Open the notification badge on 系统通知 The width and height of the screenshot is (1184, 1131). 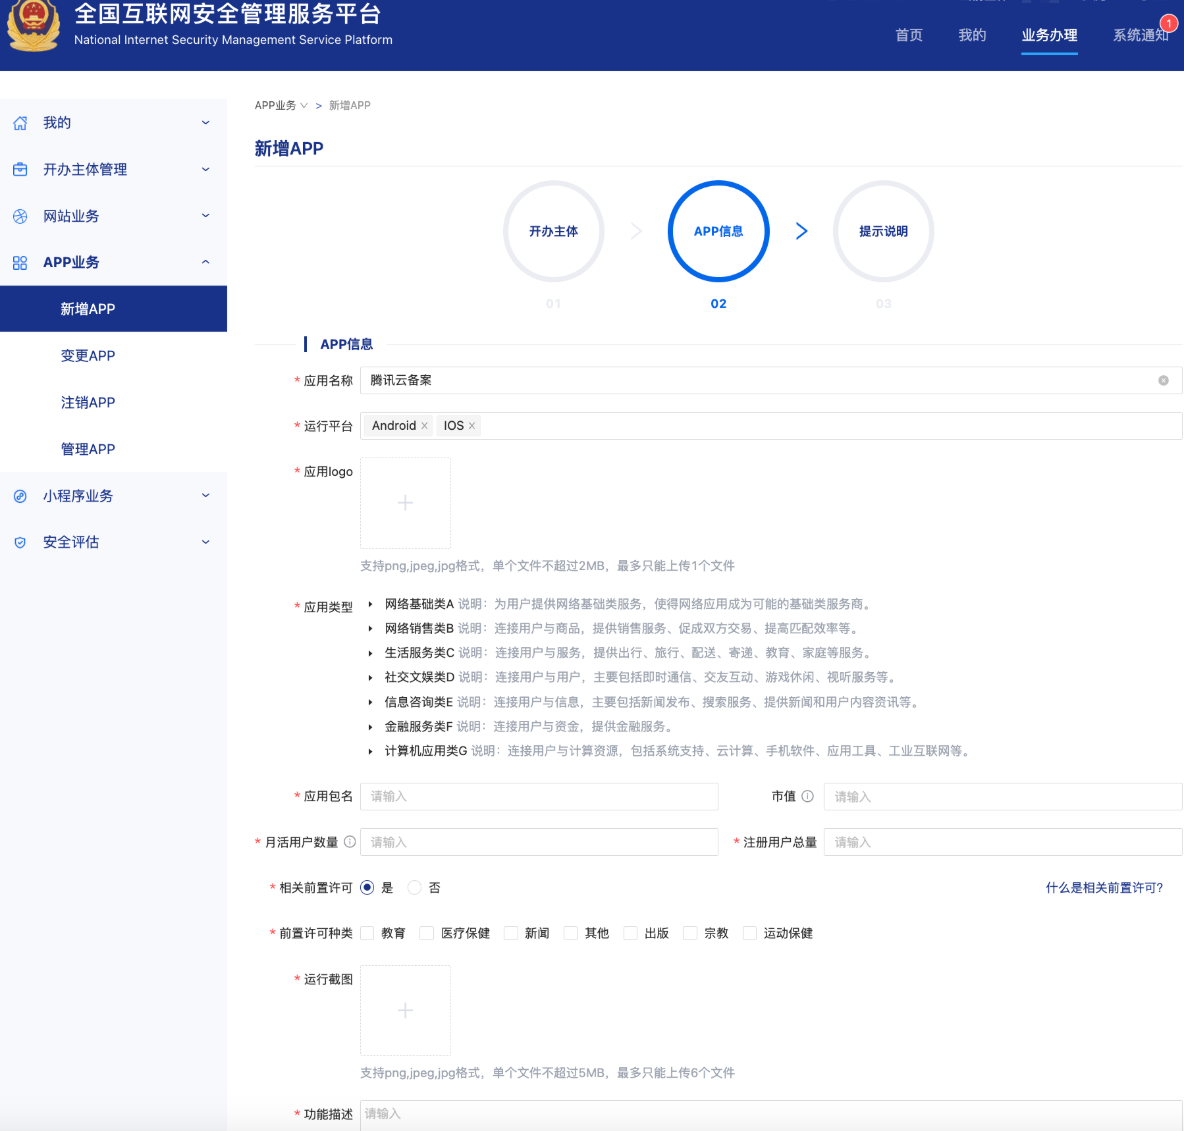click(1168, 23)
